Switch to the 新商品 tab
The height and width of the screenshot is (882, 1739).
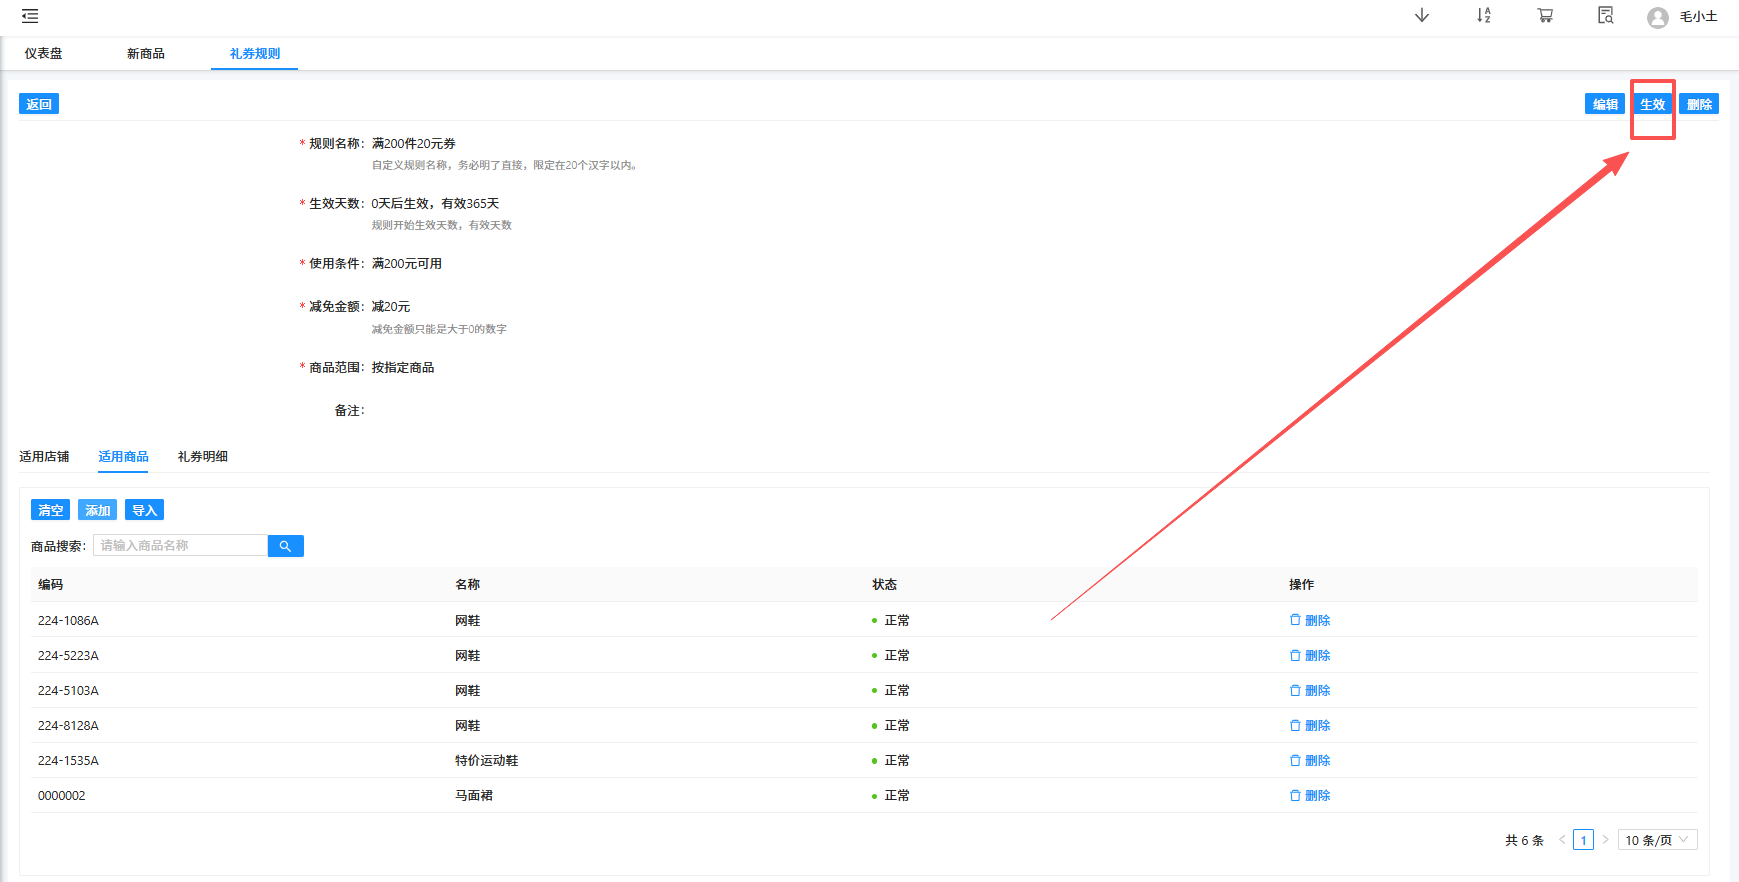coord(146,54)
